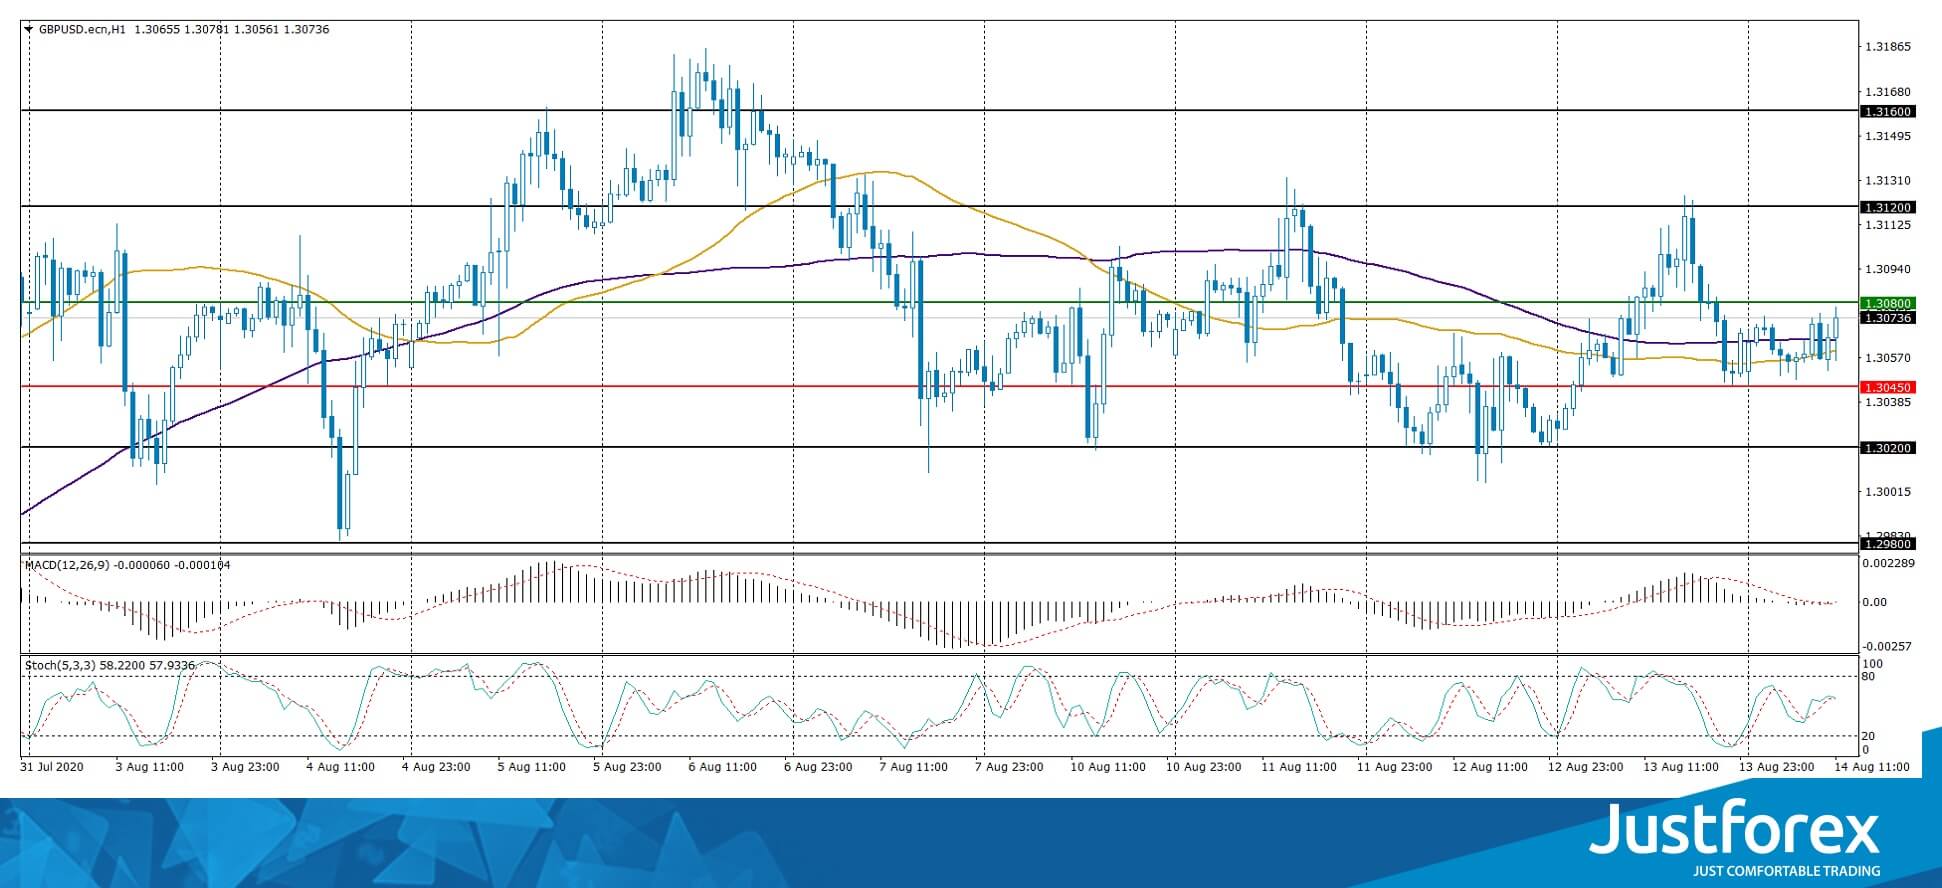Viewport: 1942px width, 888px height.
Task: Click the 6 Aug 11:00 time label
Action: click(x=723, y=767)
